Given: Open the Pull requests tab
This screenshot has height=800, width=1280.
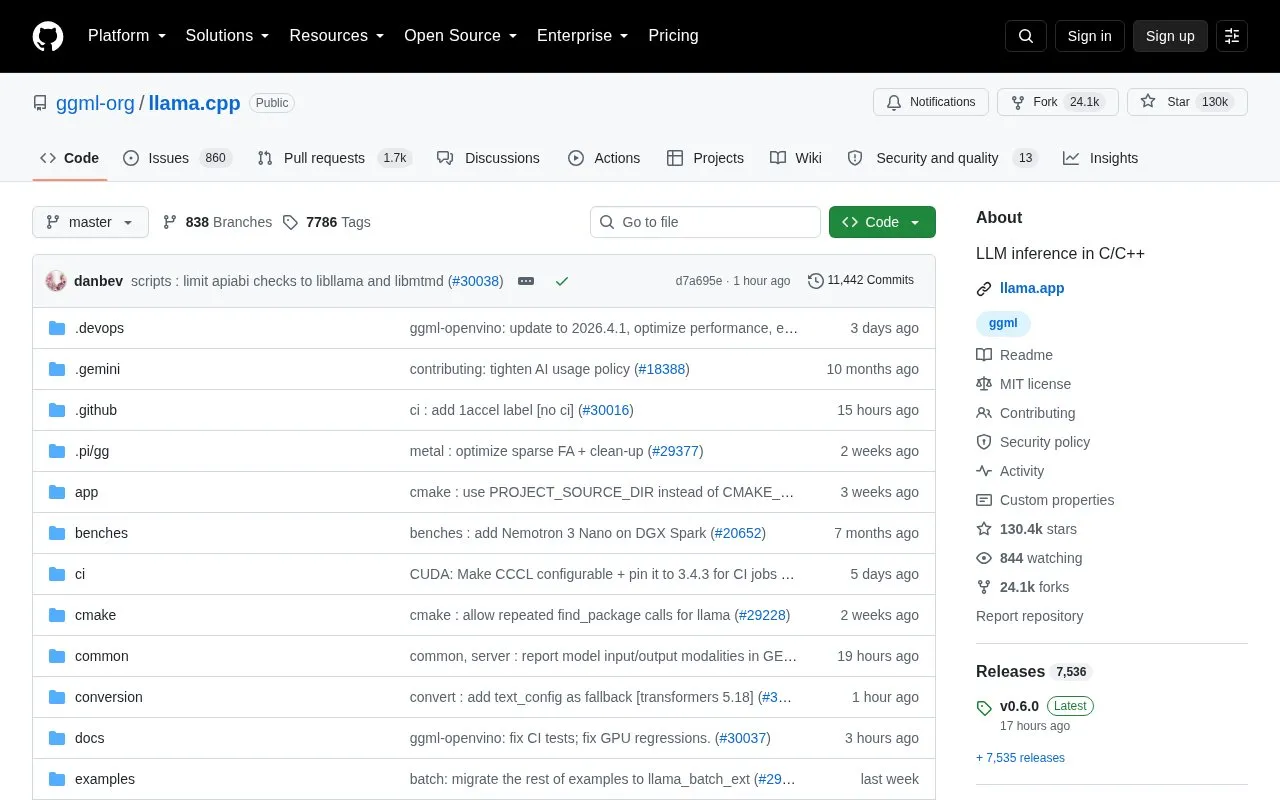Looking at the screenshot, I should (x=334, y=158).
